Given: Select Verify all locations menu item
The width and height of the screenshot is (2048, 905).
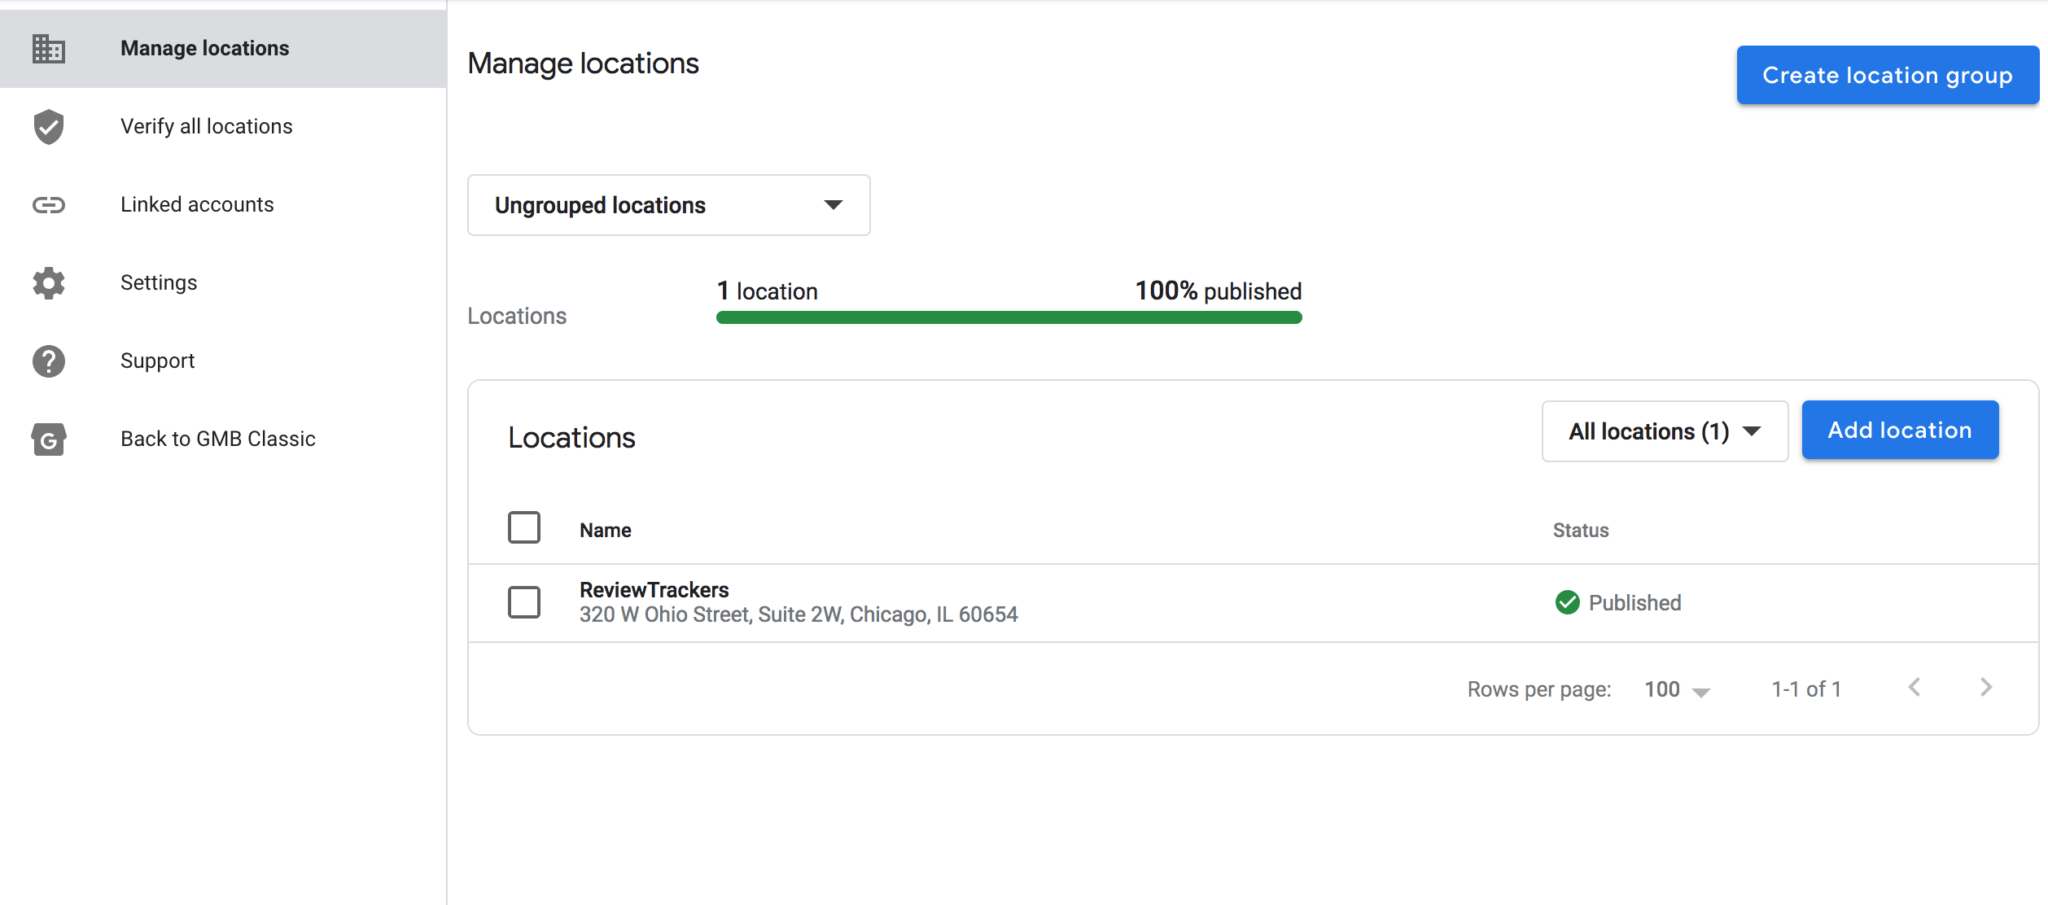Looking at the screenshot, I should [206, 127].
